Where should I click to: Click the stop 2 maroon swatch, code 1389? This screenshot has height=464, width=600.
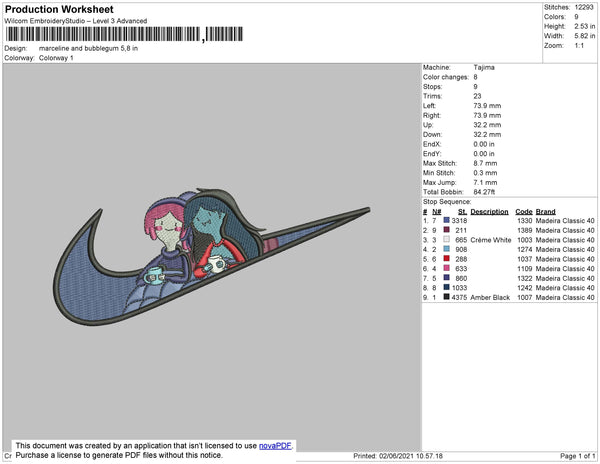click(x=446, y=230)
